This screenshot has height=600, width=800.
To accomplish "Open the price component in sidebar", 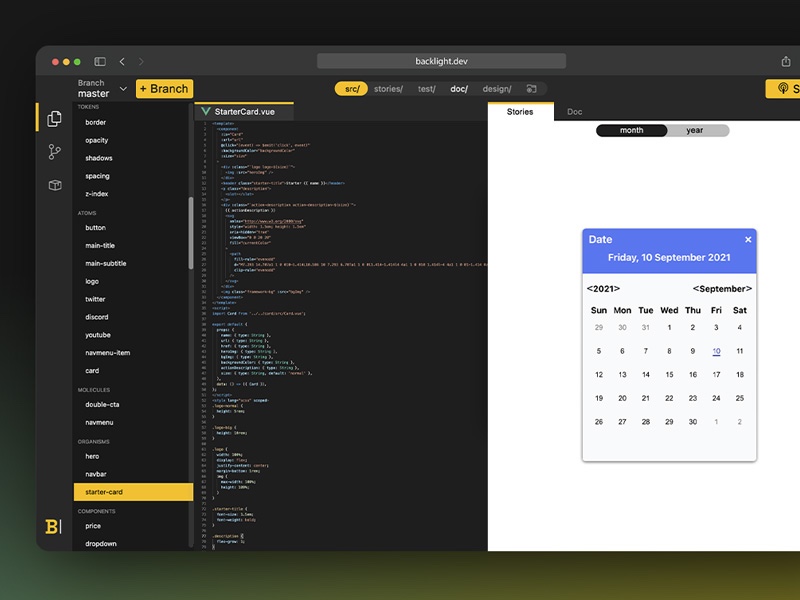I will tap(93, 526).
